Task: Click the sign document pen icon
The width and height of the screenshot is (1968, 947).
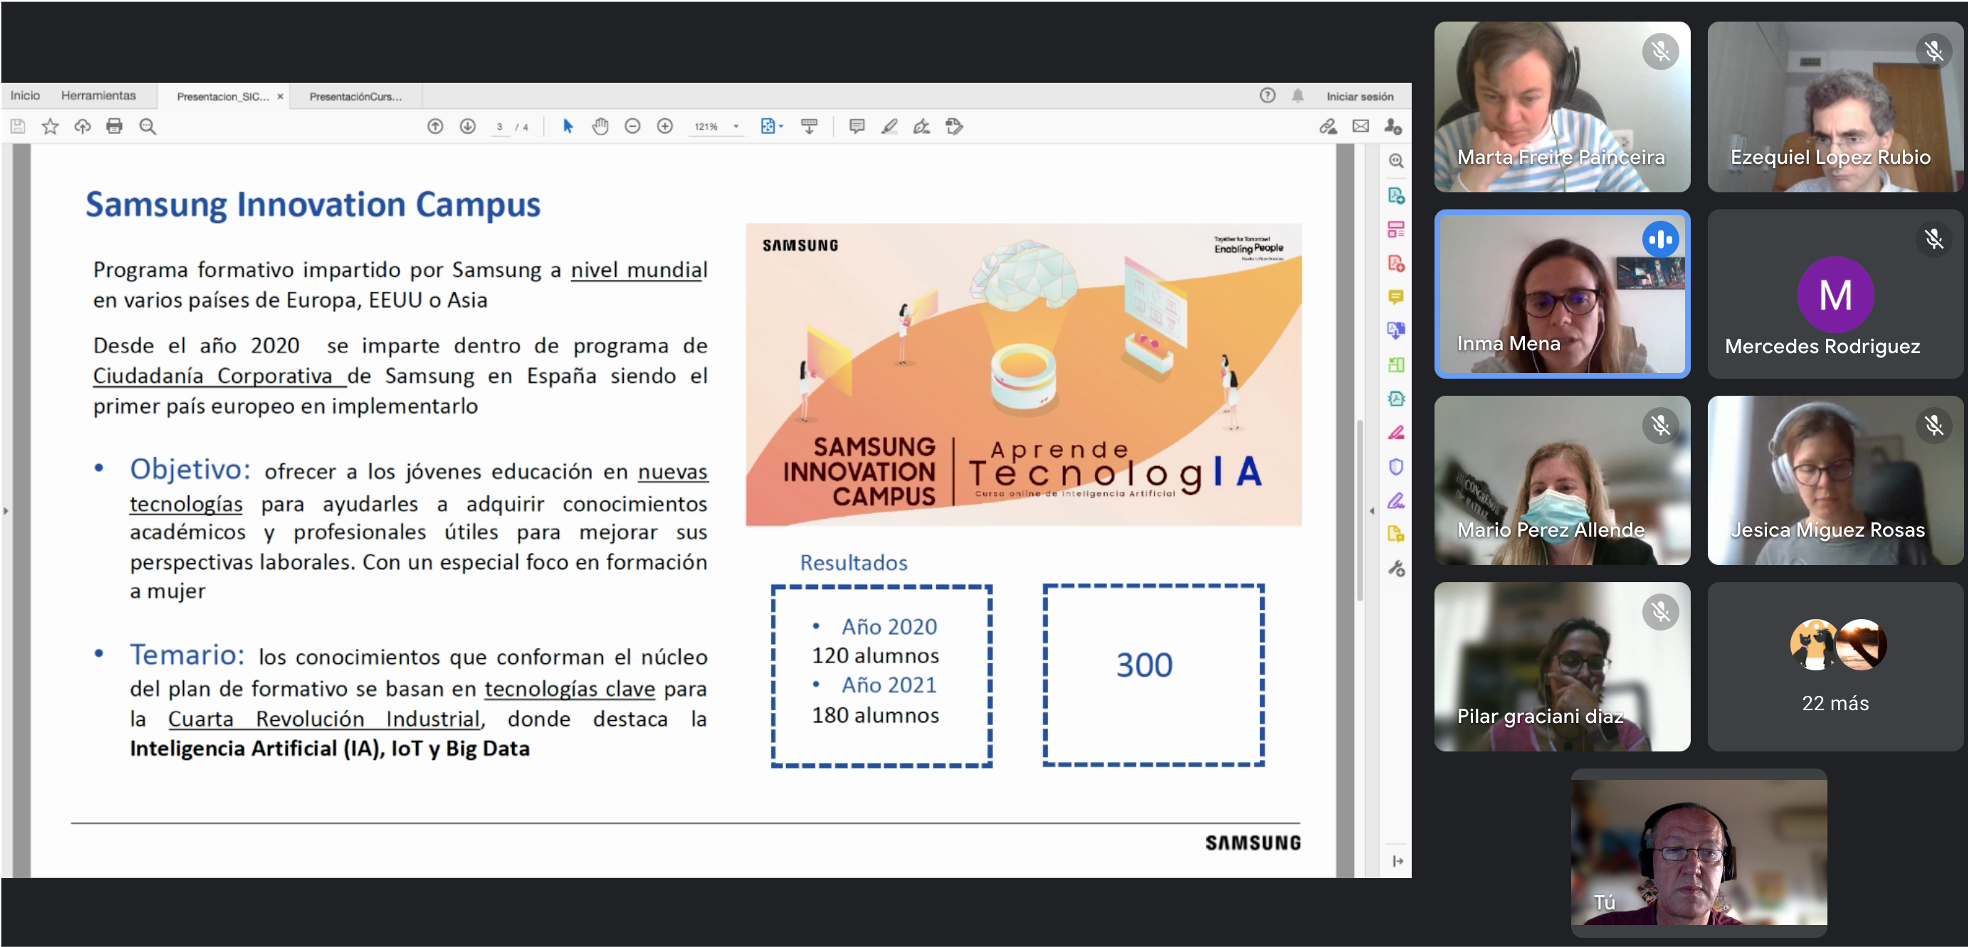Action: 922,126
